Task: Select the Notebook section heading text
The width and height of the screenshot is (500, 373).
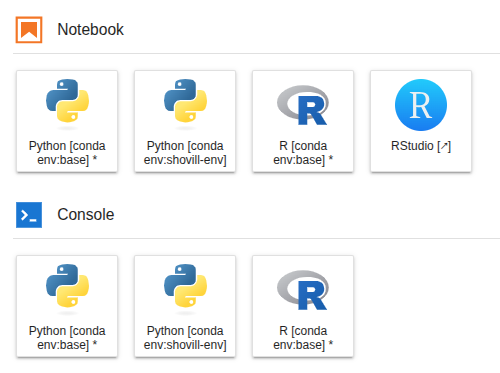Action: pos(90,29)
